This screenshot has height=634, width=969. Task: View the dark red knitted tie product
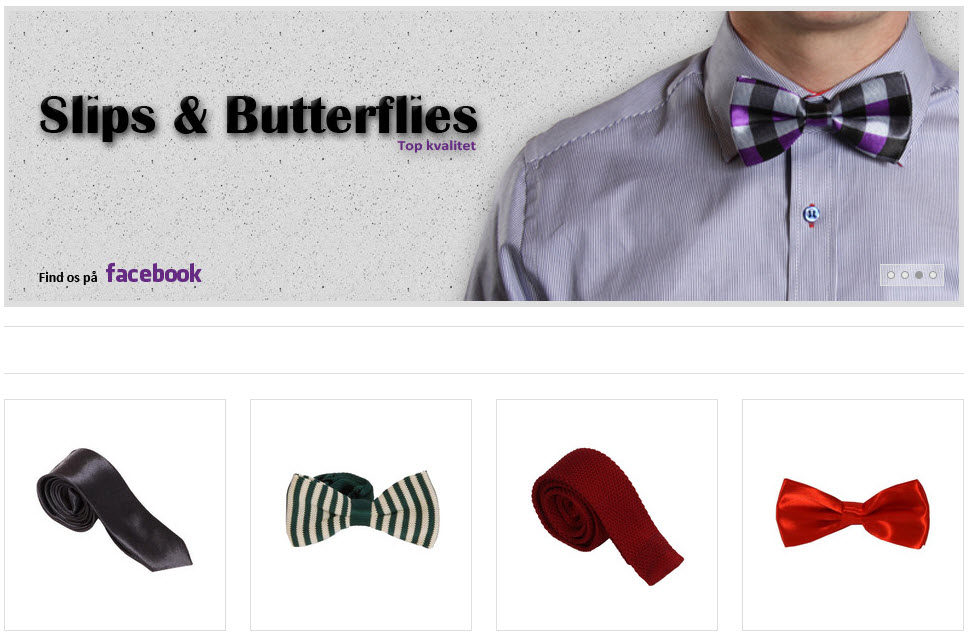[607, 515]
